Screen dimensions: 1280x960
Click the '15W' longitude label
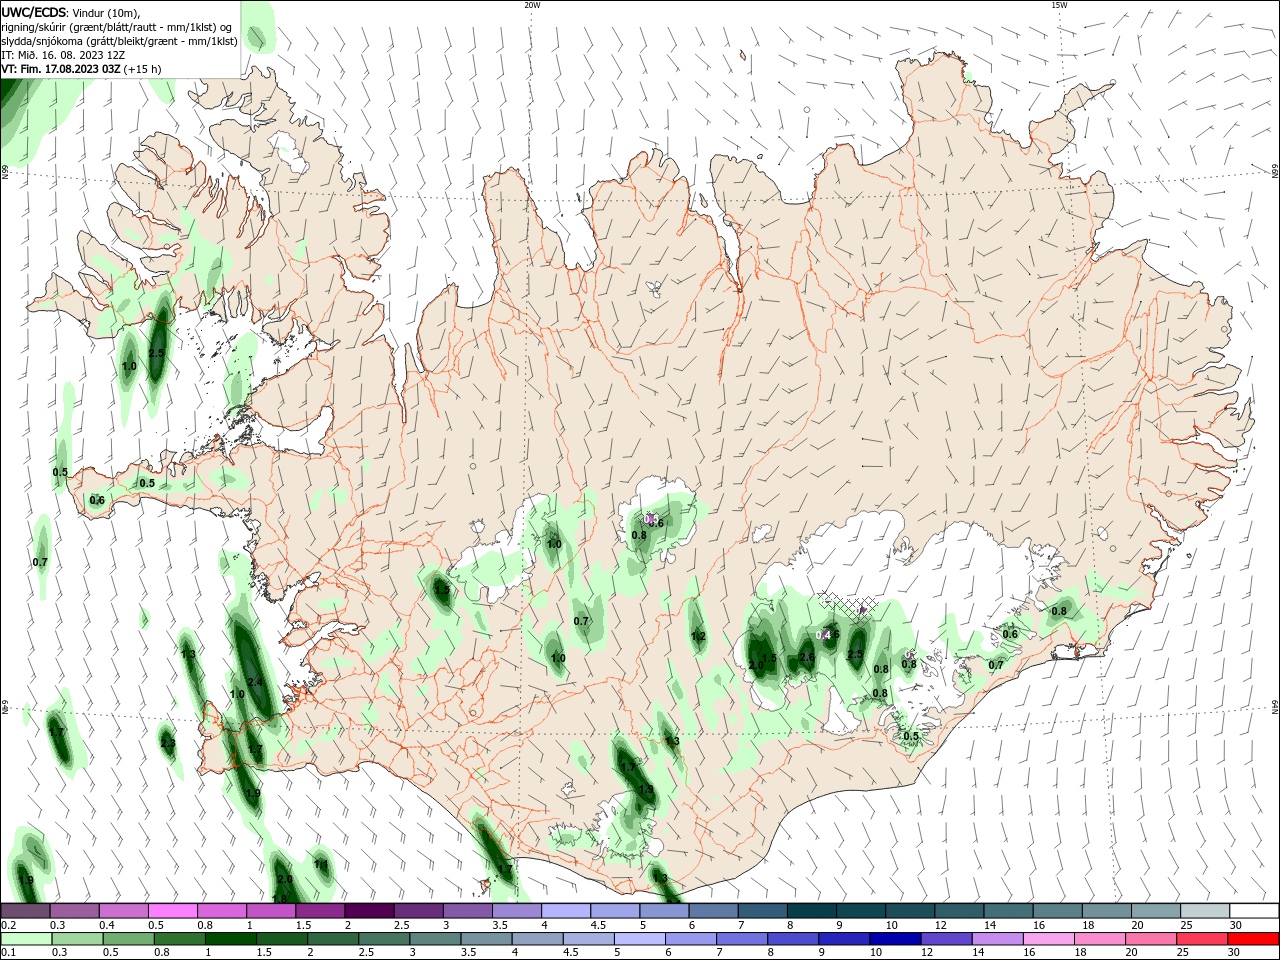pyautogui.click(x=1059, y=5)
